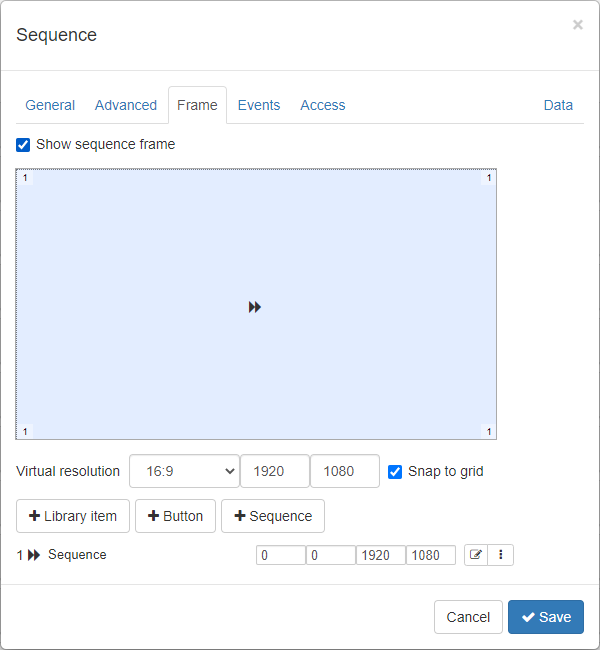This screenshot has height=650, width=600.
Task: Open the Advanced tab
Action: point(126,105)
